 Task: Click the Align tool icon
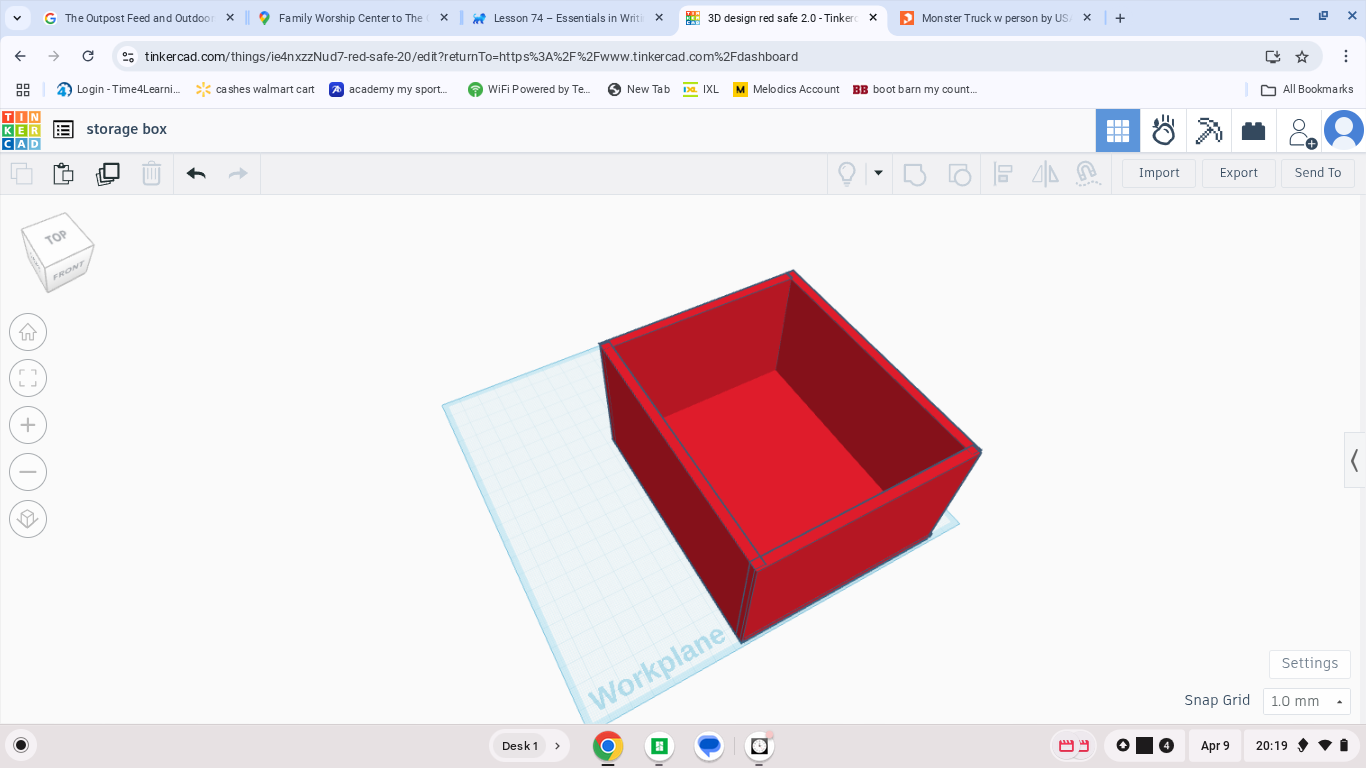1003,173
